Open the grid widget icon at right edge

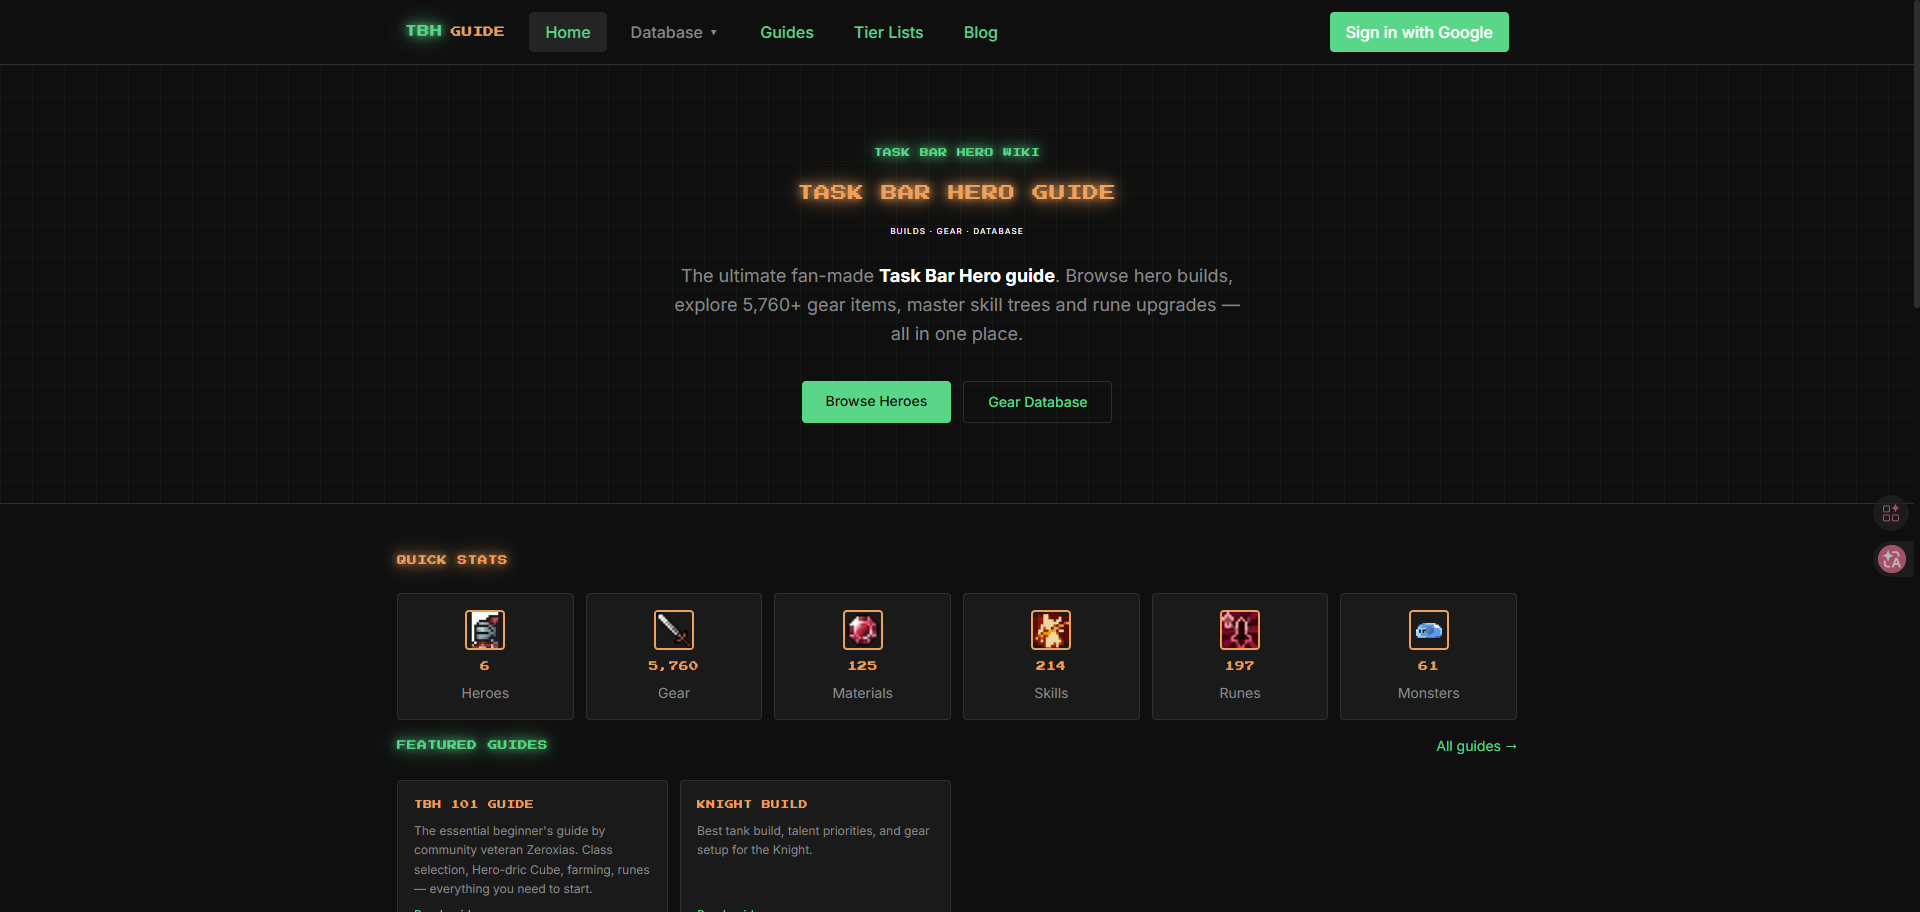[1891, 513]
